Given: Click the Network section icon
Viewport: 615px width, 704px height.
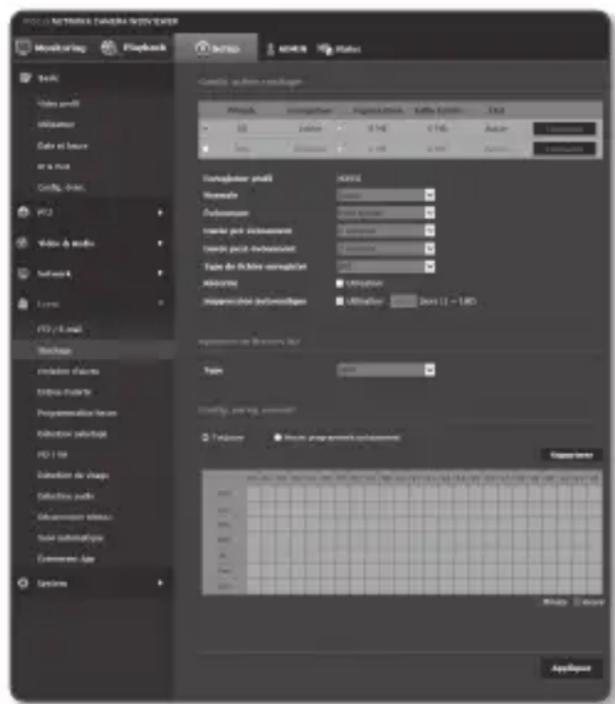Looking at the screenshot, I should 22,273.
